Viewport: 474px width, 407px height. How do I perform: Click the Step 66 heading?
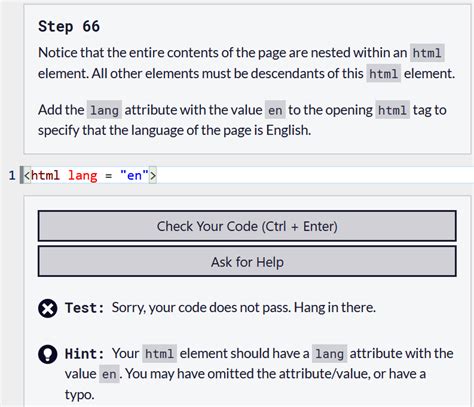[x=69, y=26]
